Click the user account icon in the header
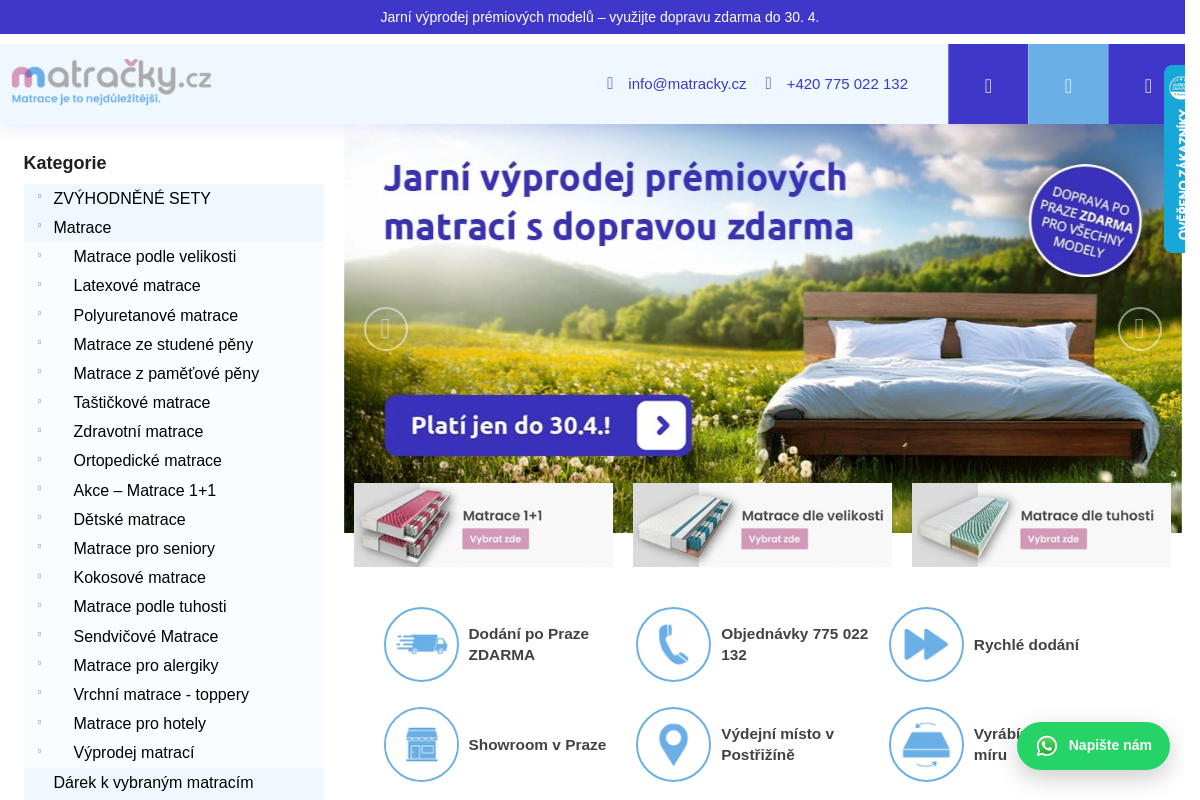The height and width of the screenshot is (800, 1200). (x=1068, y=84)
